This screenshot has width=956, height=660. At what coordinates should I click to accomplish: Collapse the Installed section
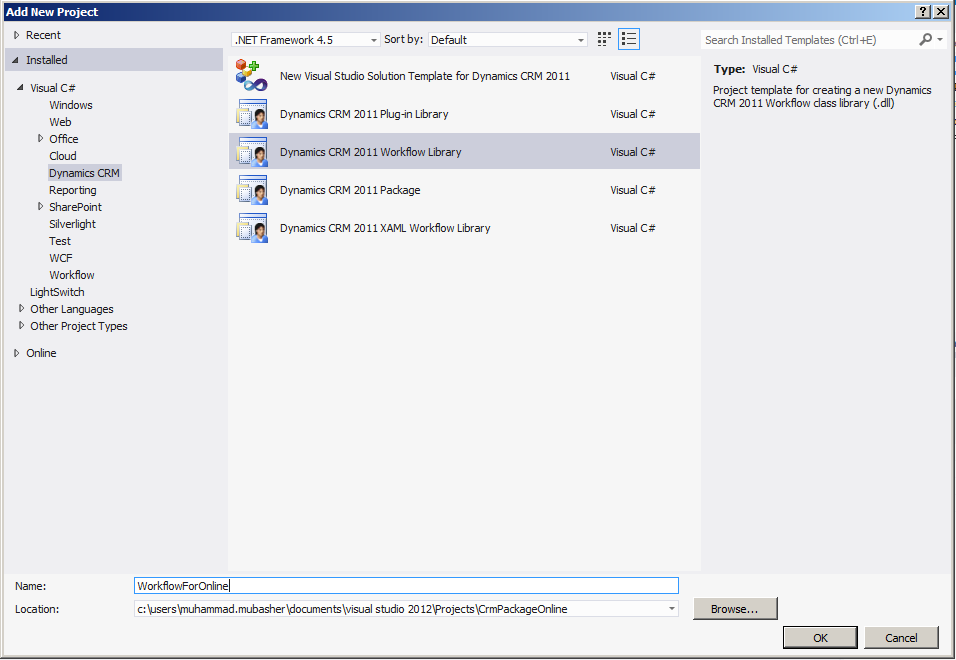[x=15, y=60]
